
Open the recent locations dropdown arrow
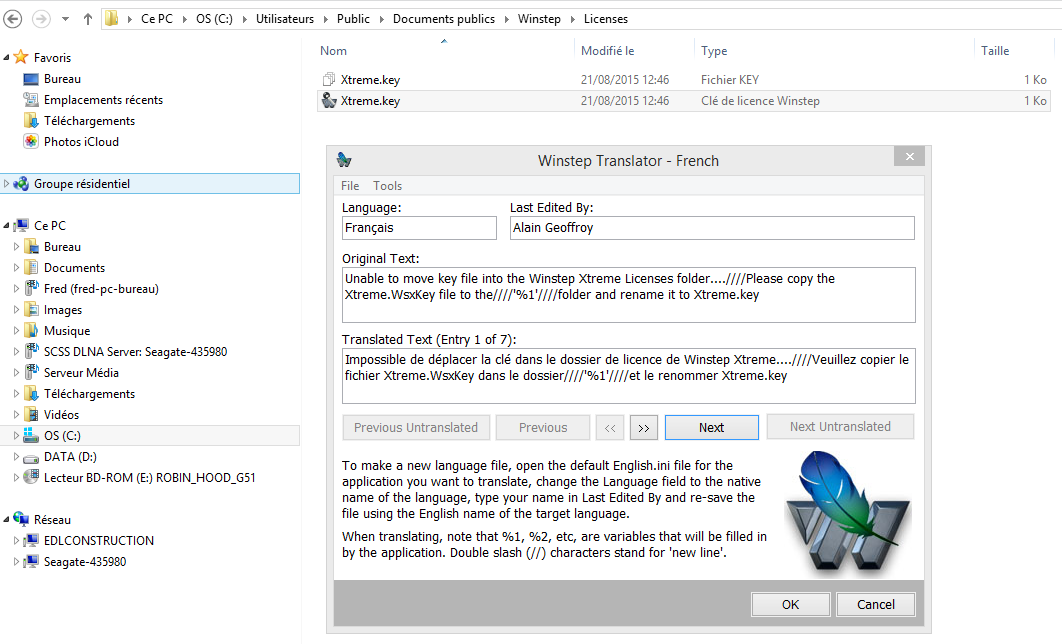65,19
